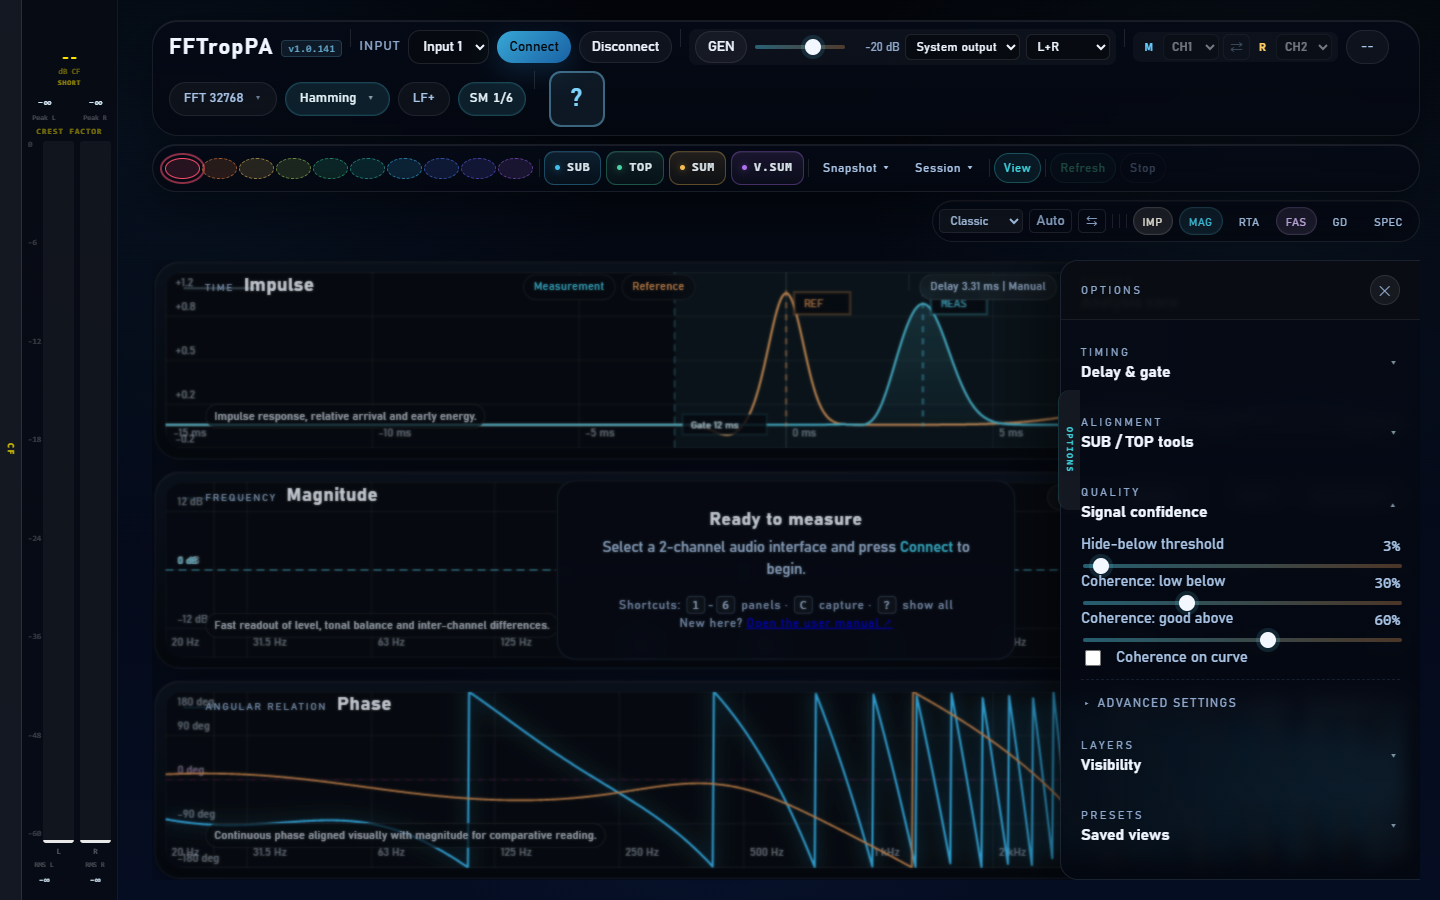Expand the Visibility layers section
1440x900 pixels.
[1239, 756]
